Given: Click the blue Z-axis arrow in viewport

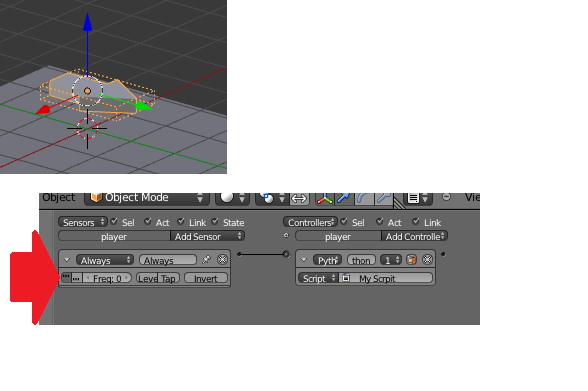Looking at the screenshot, I should pyautogui.click(x=87, y=22).
